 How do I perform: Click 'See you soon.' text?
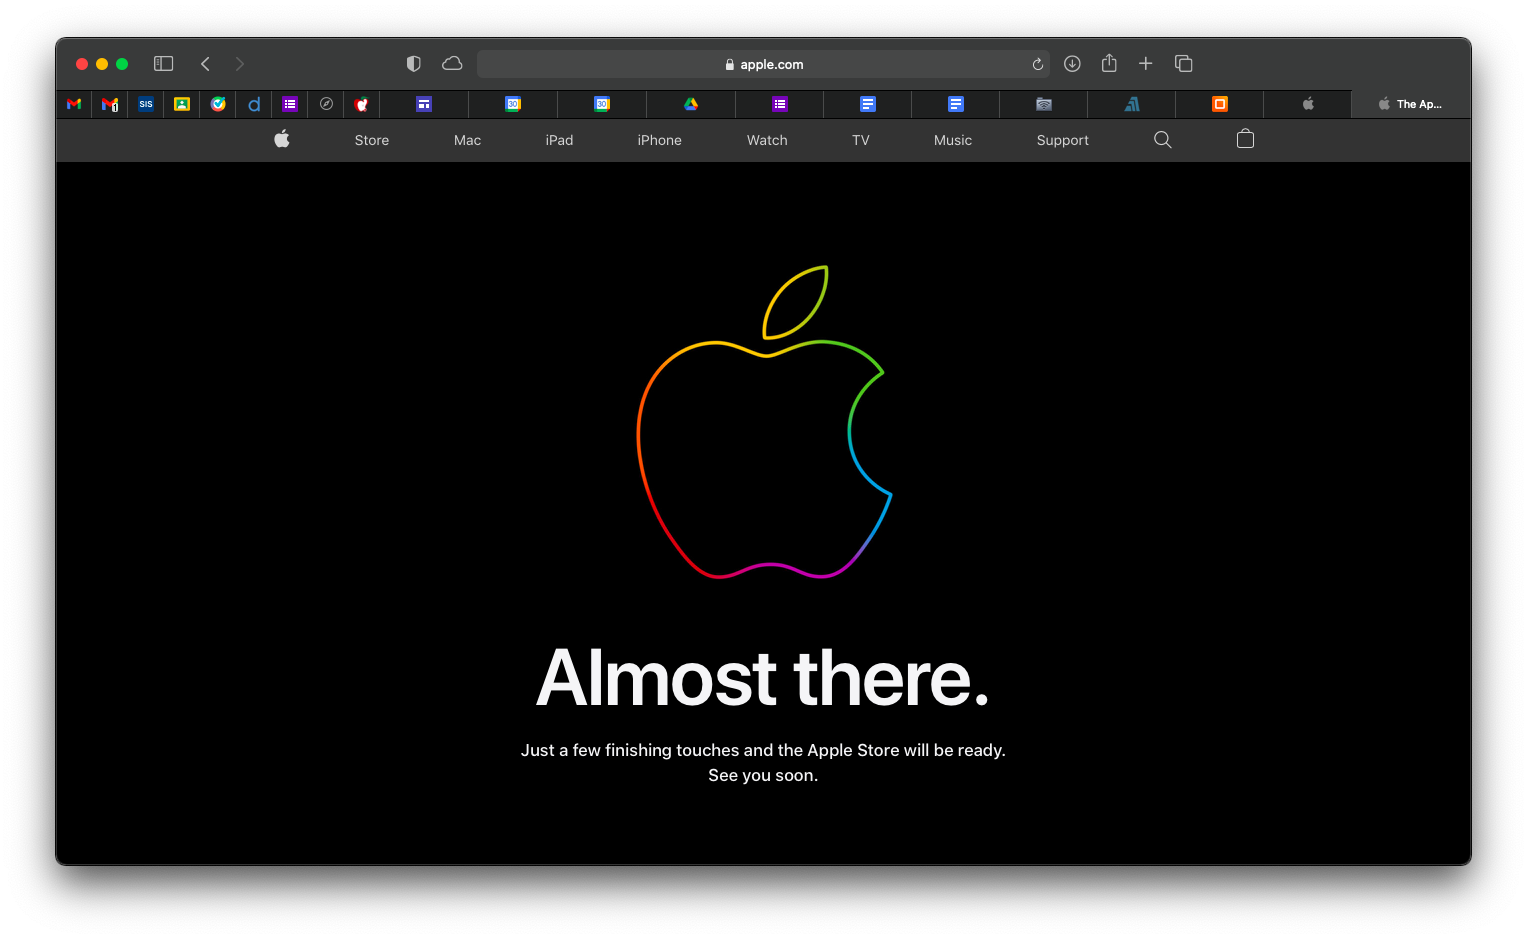[763, 775]
